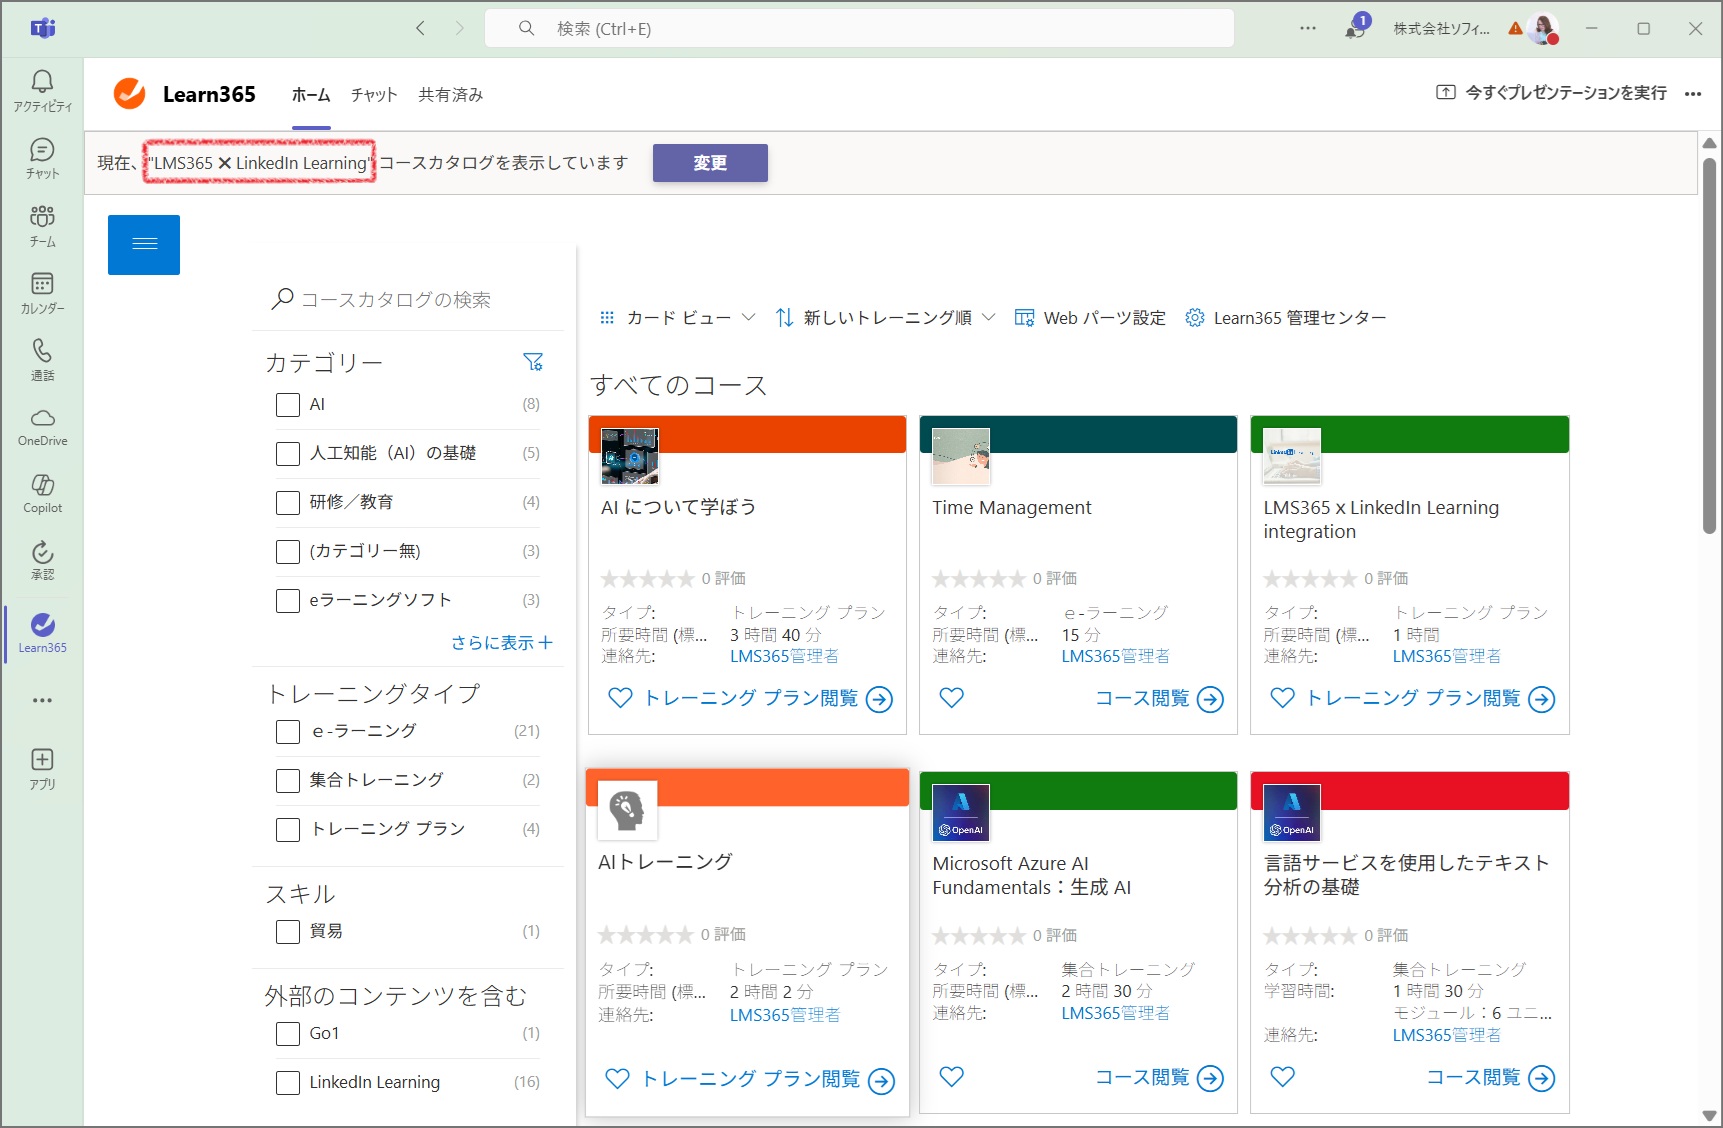The width and height of the screenshot is (1723, 1128).
Task: Click the コースカタログの検索 field
Action: coord(408,300)
